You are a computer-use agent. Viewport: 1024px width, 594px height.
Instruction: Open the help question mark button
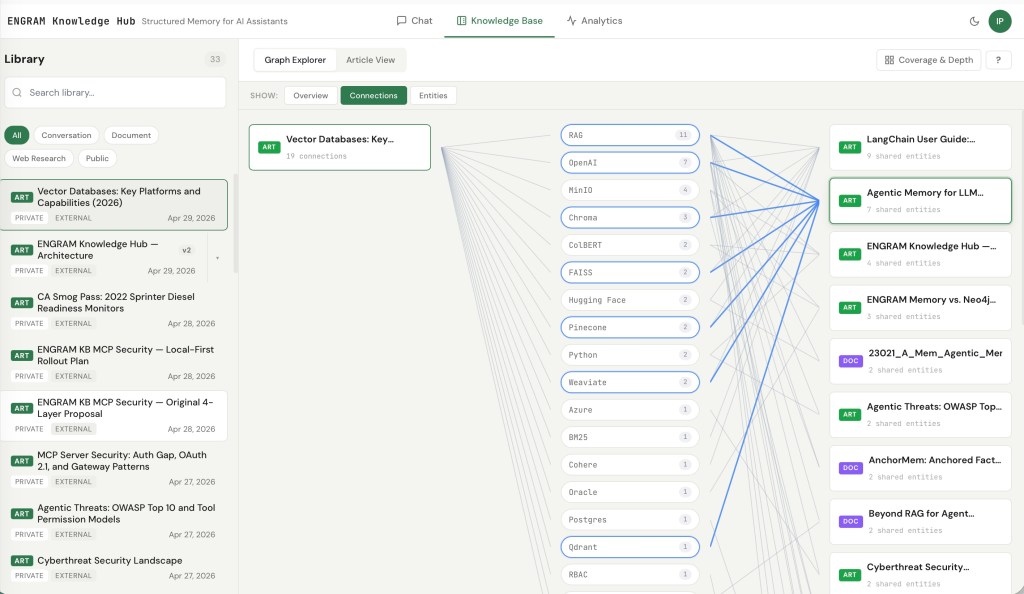998,60
